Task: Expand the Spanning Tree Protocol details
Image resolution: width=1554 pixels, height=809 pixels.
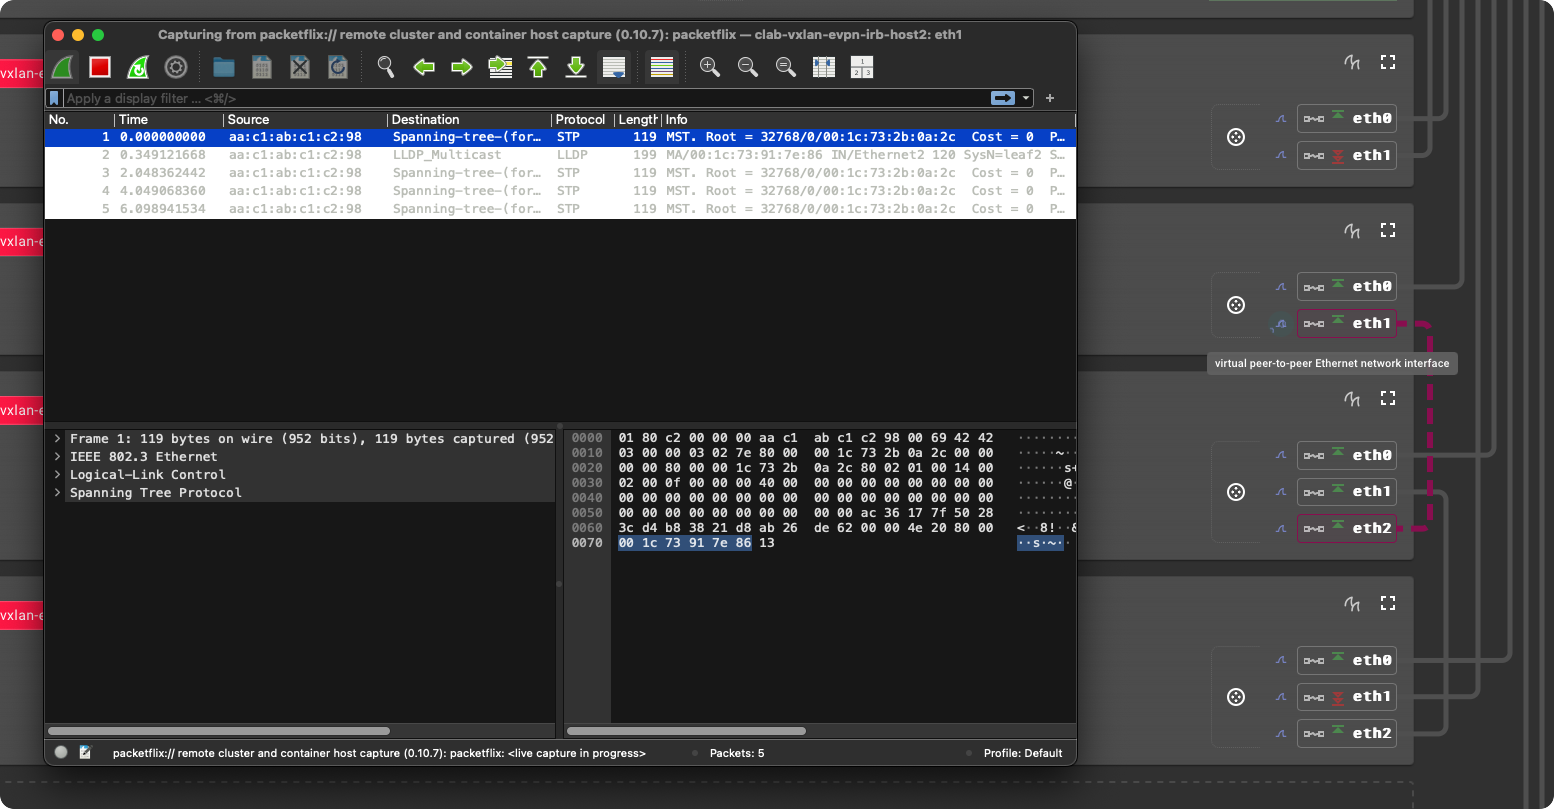Action: pyautogui.click(x=57, y=492)
